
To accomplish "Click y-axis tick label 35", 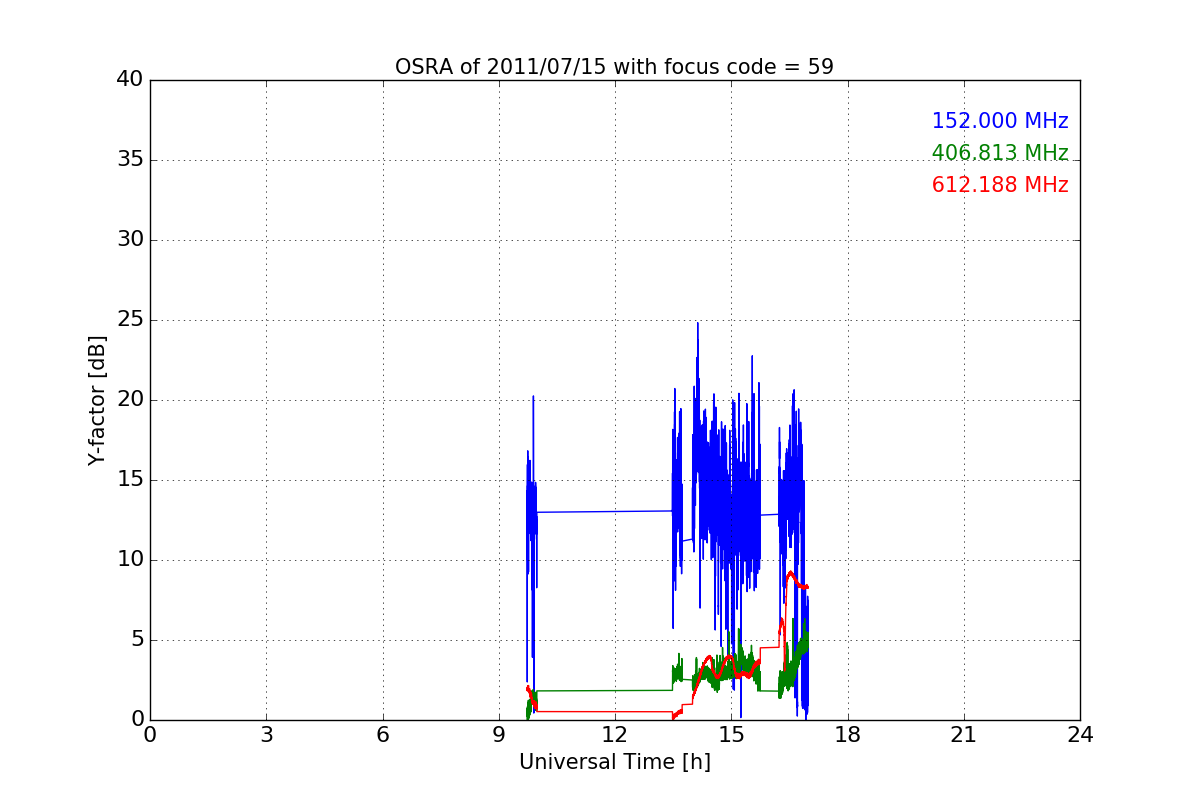I will pyautogui.click(x=129, y=160).
